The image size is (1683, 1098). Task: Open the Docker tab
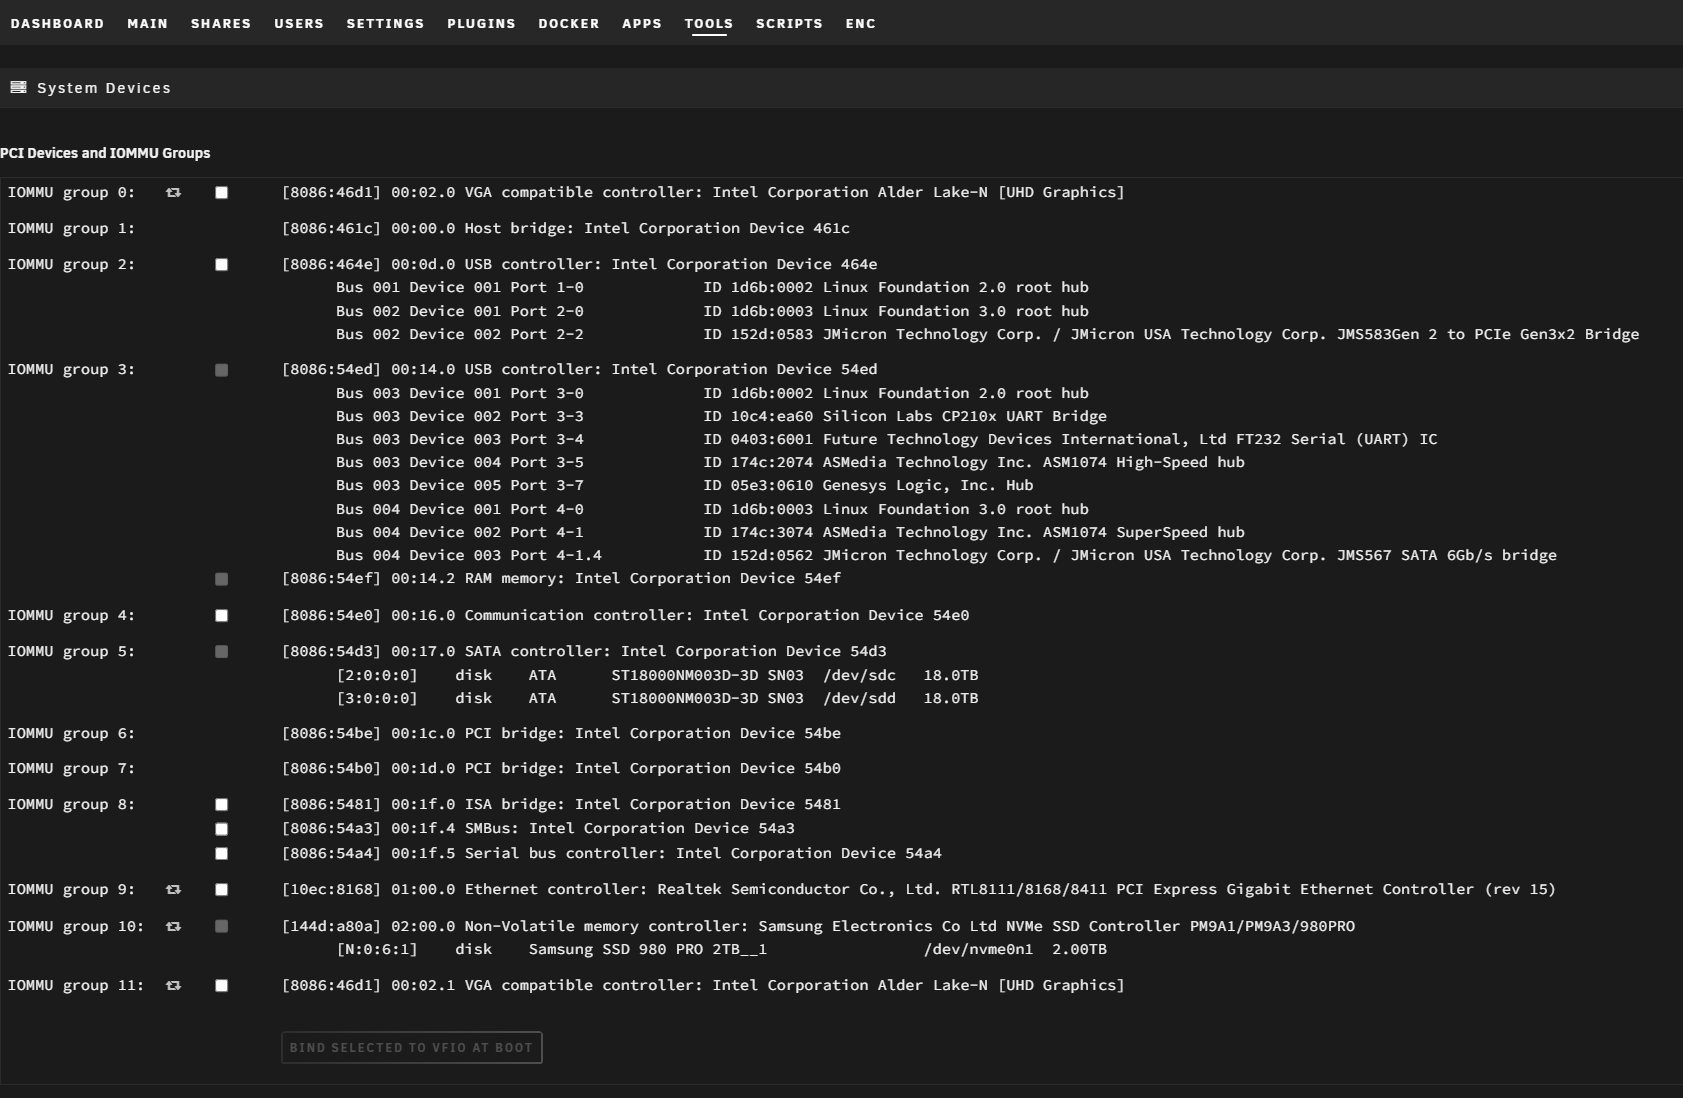(x=569, y=23)
